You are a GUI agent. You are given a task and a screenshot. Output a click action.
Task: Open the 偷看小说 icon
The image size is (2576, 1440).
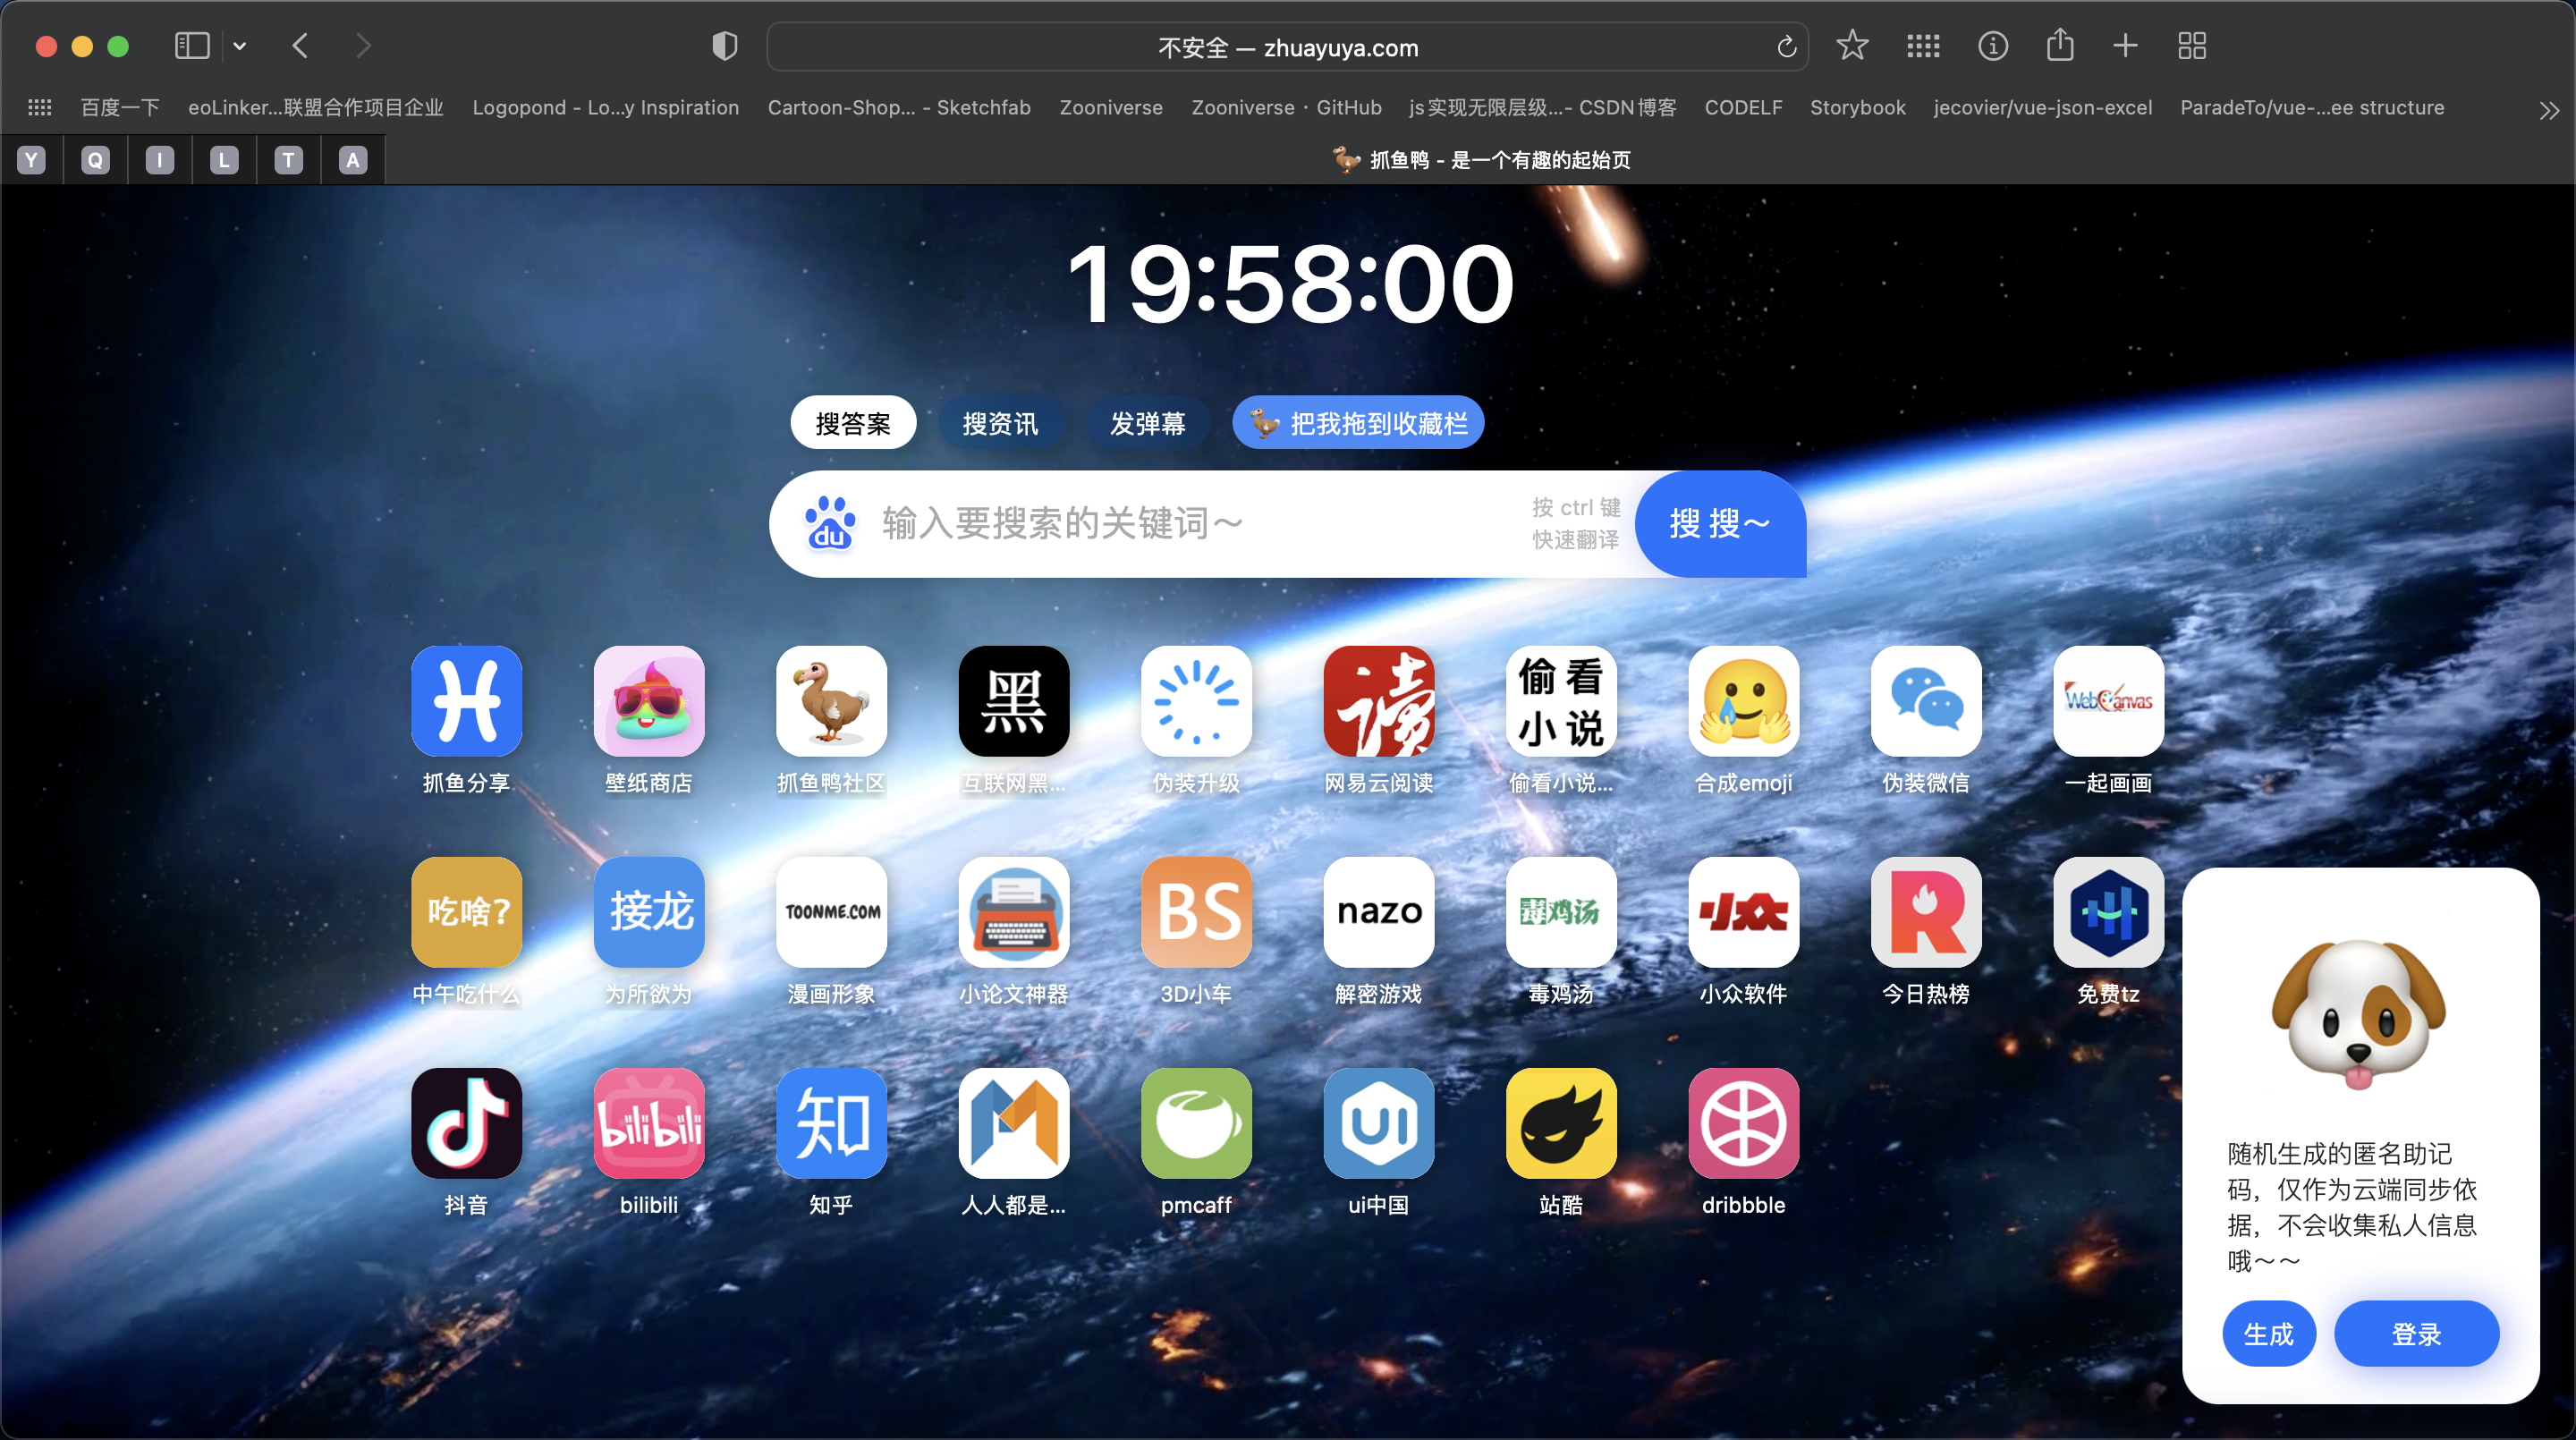[x=1561, y=701]
